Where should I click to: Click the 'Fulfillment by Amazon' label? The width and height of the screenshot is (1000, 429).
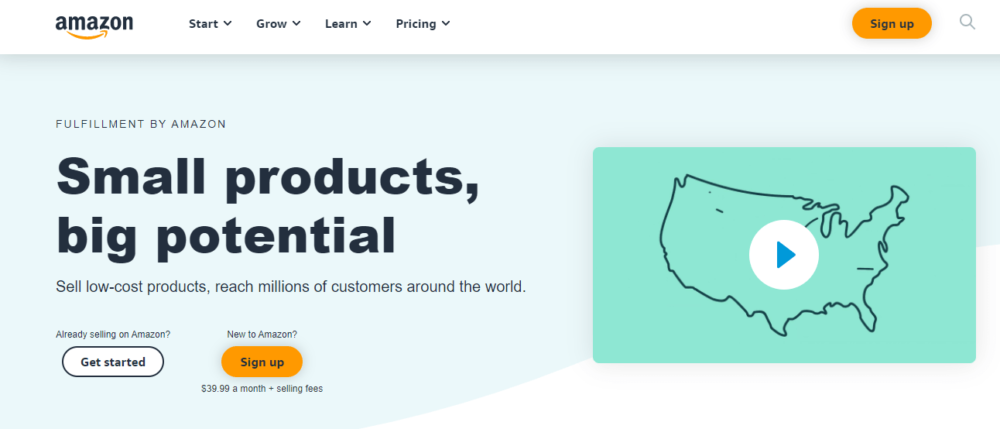pos(141,125)
